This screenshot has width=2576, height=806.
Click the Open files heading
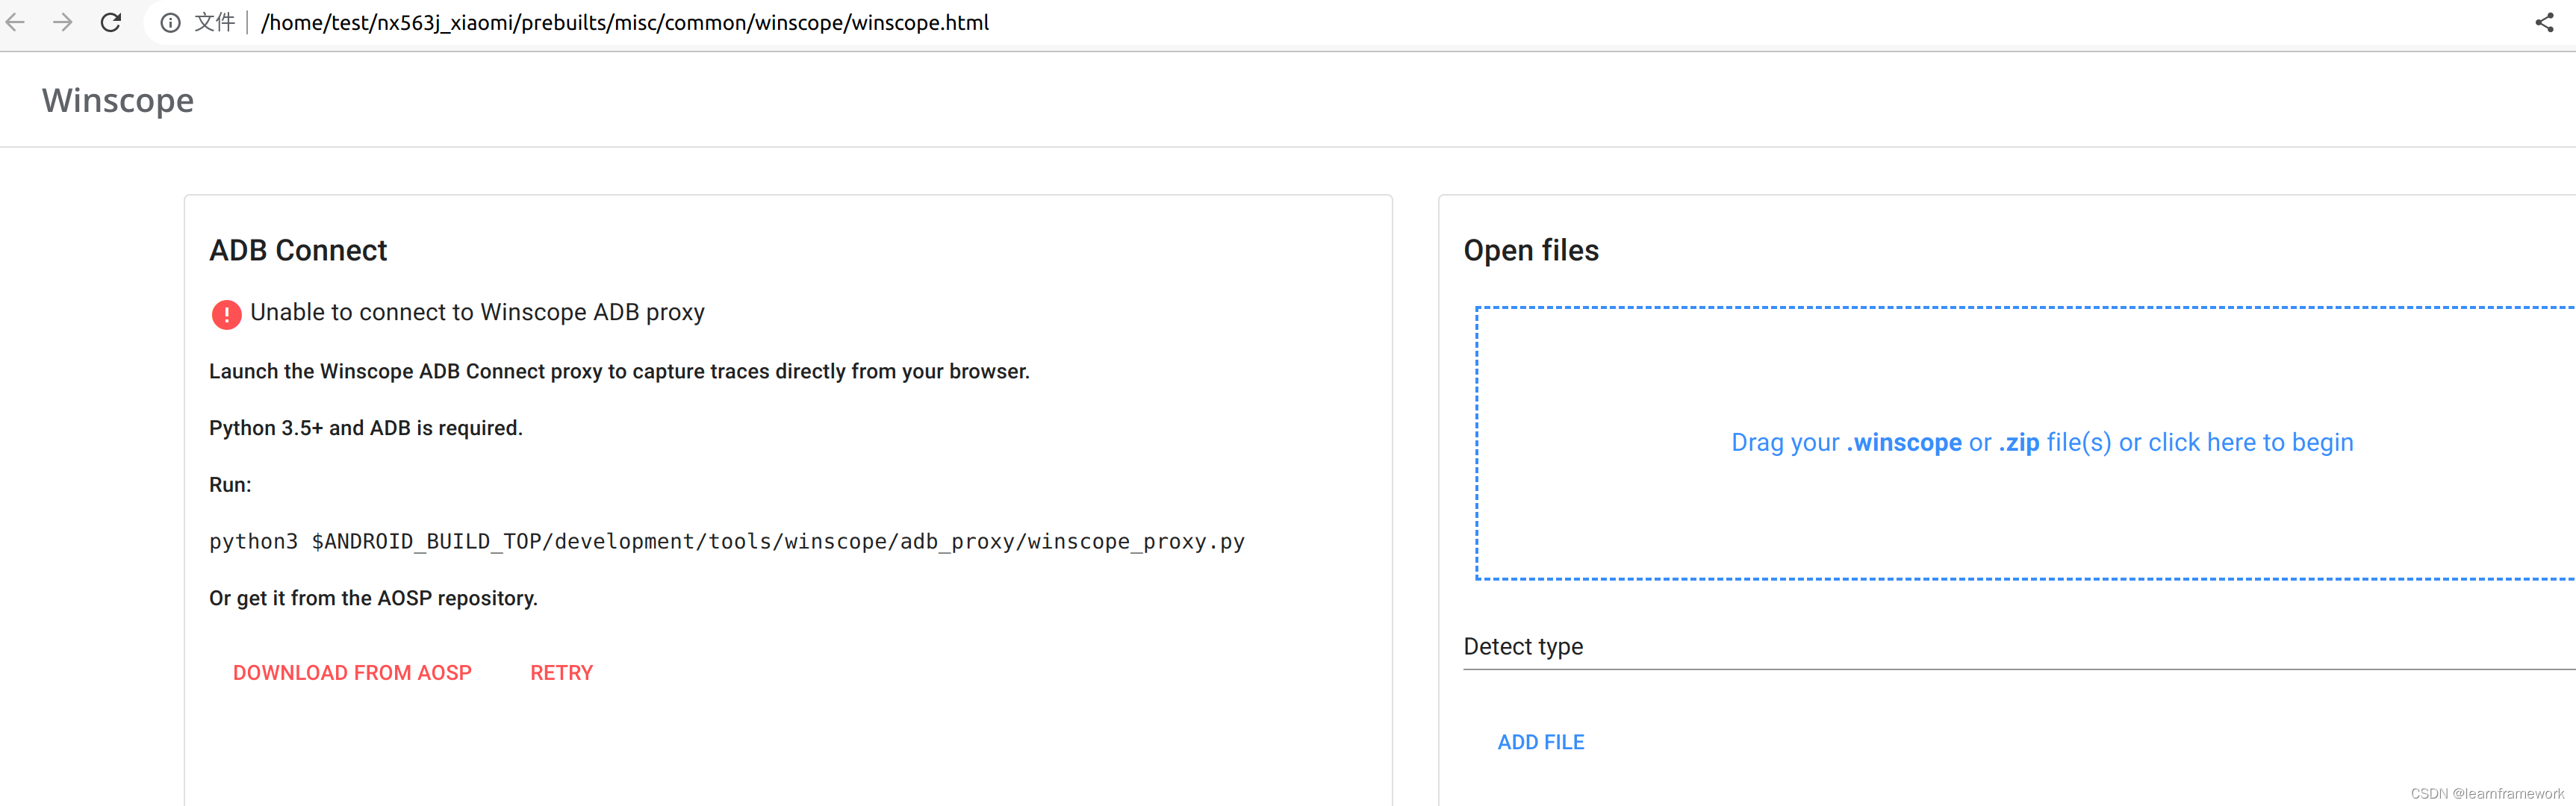click(1531, 250)
